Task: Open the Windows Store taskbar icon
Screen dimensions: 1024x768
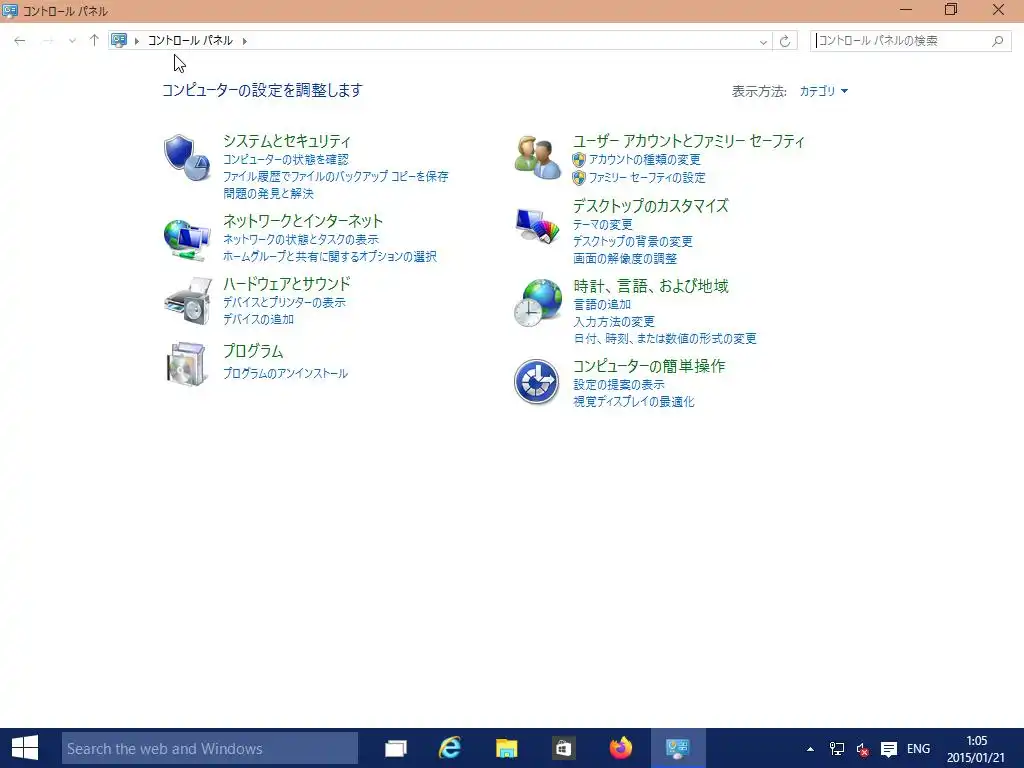Action: 563,748
